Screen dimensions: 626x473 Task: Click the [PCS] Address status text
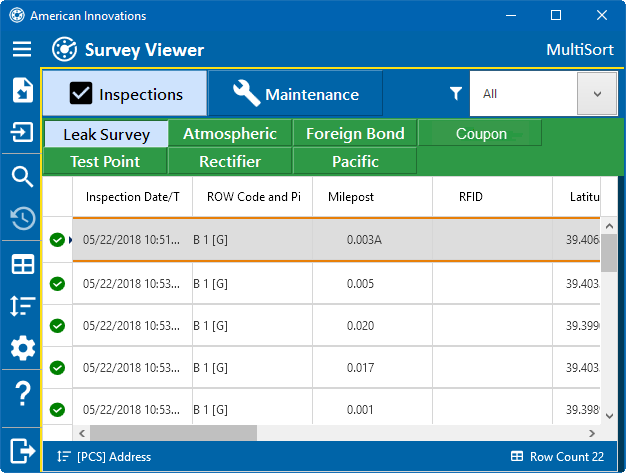(114, 456)
